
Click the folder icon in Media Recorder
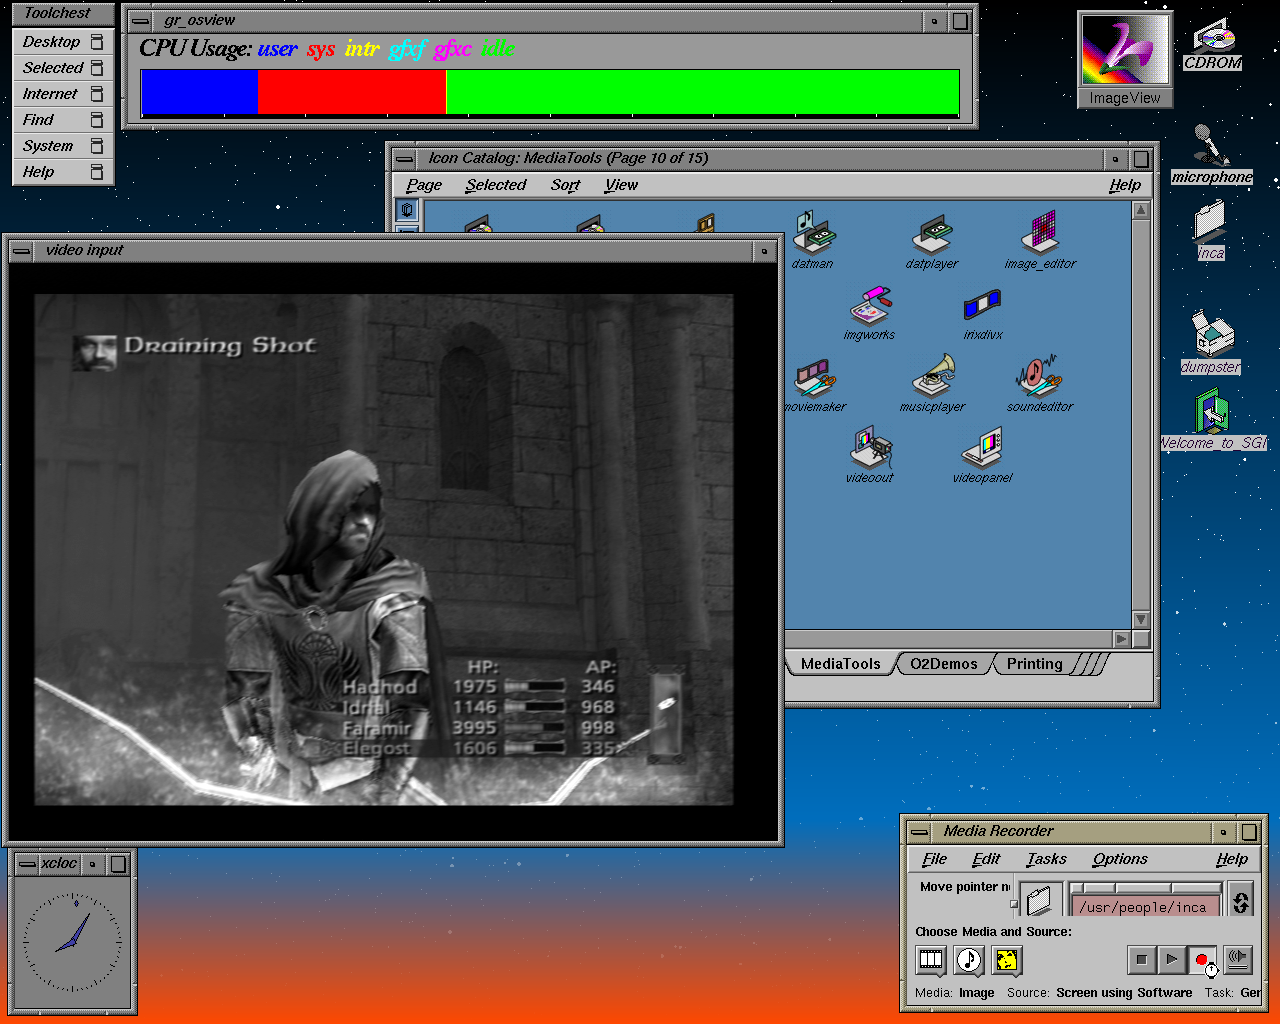[x=1040, y=899]
